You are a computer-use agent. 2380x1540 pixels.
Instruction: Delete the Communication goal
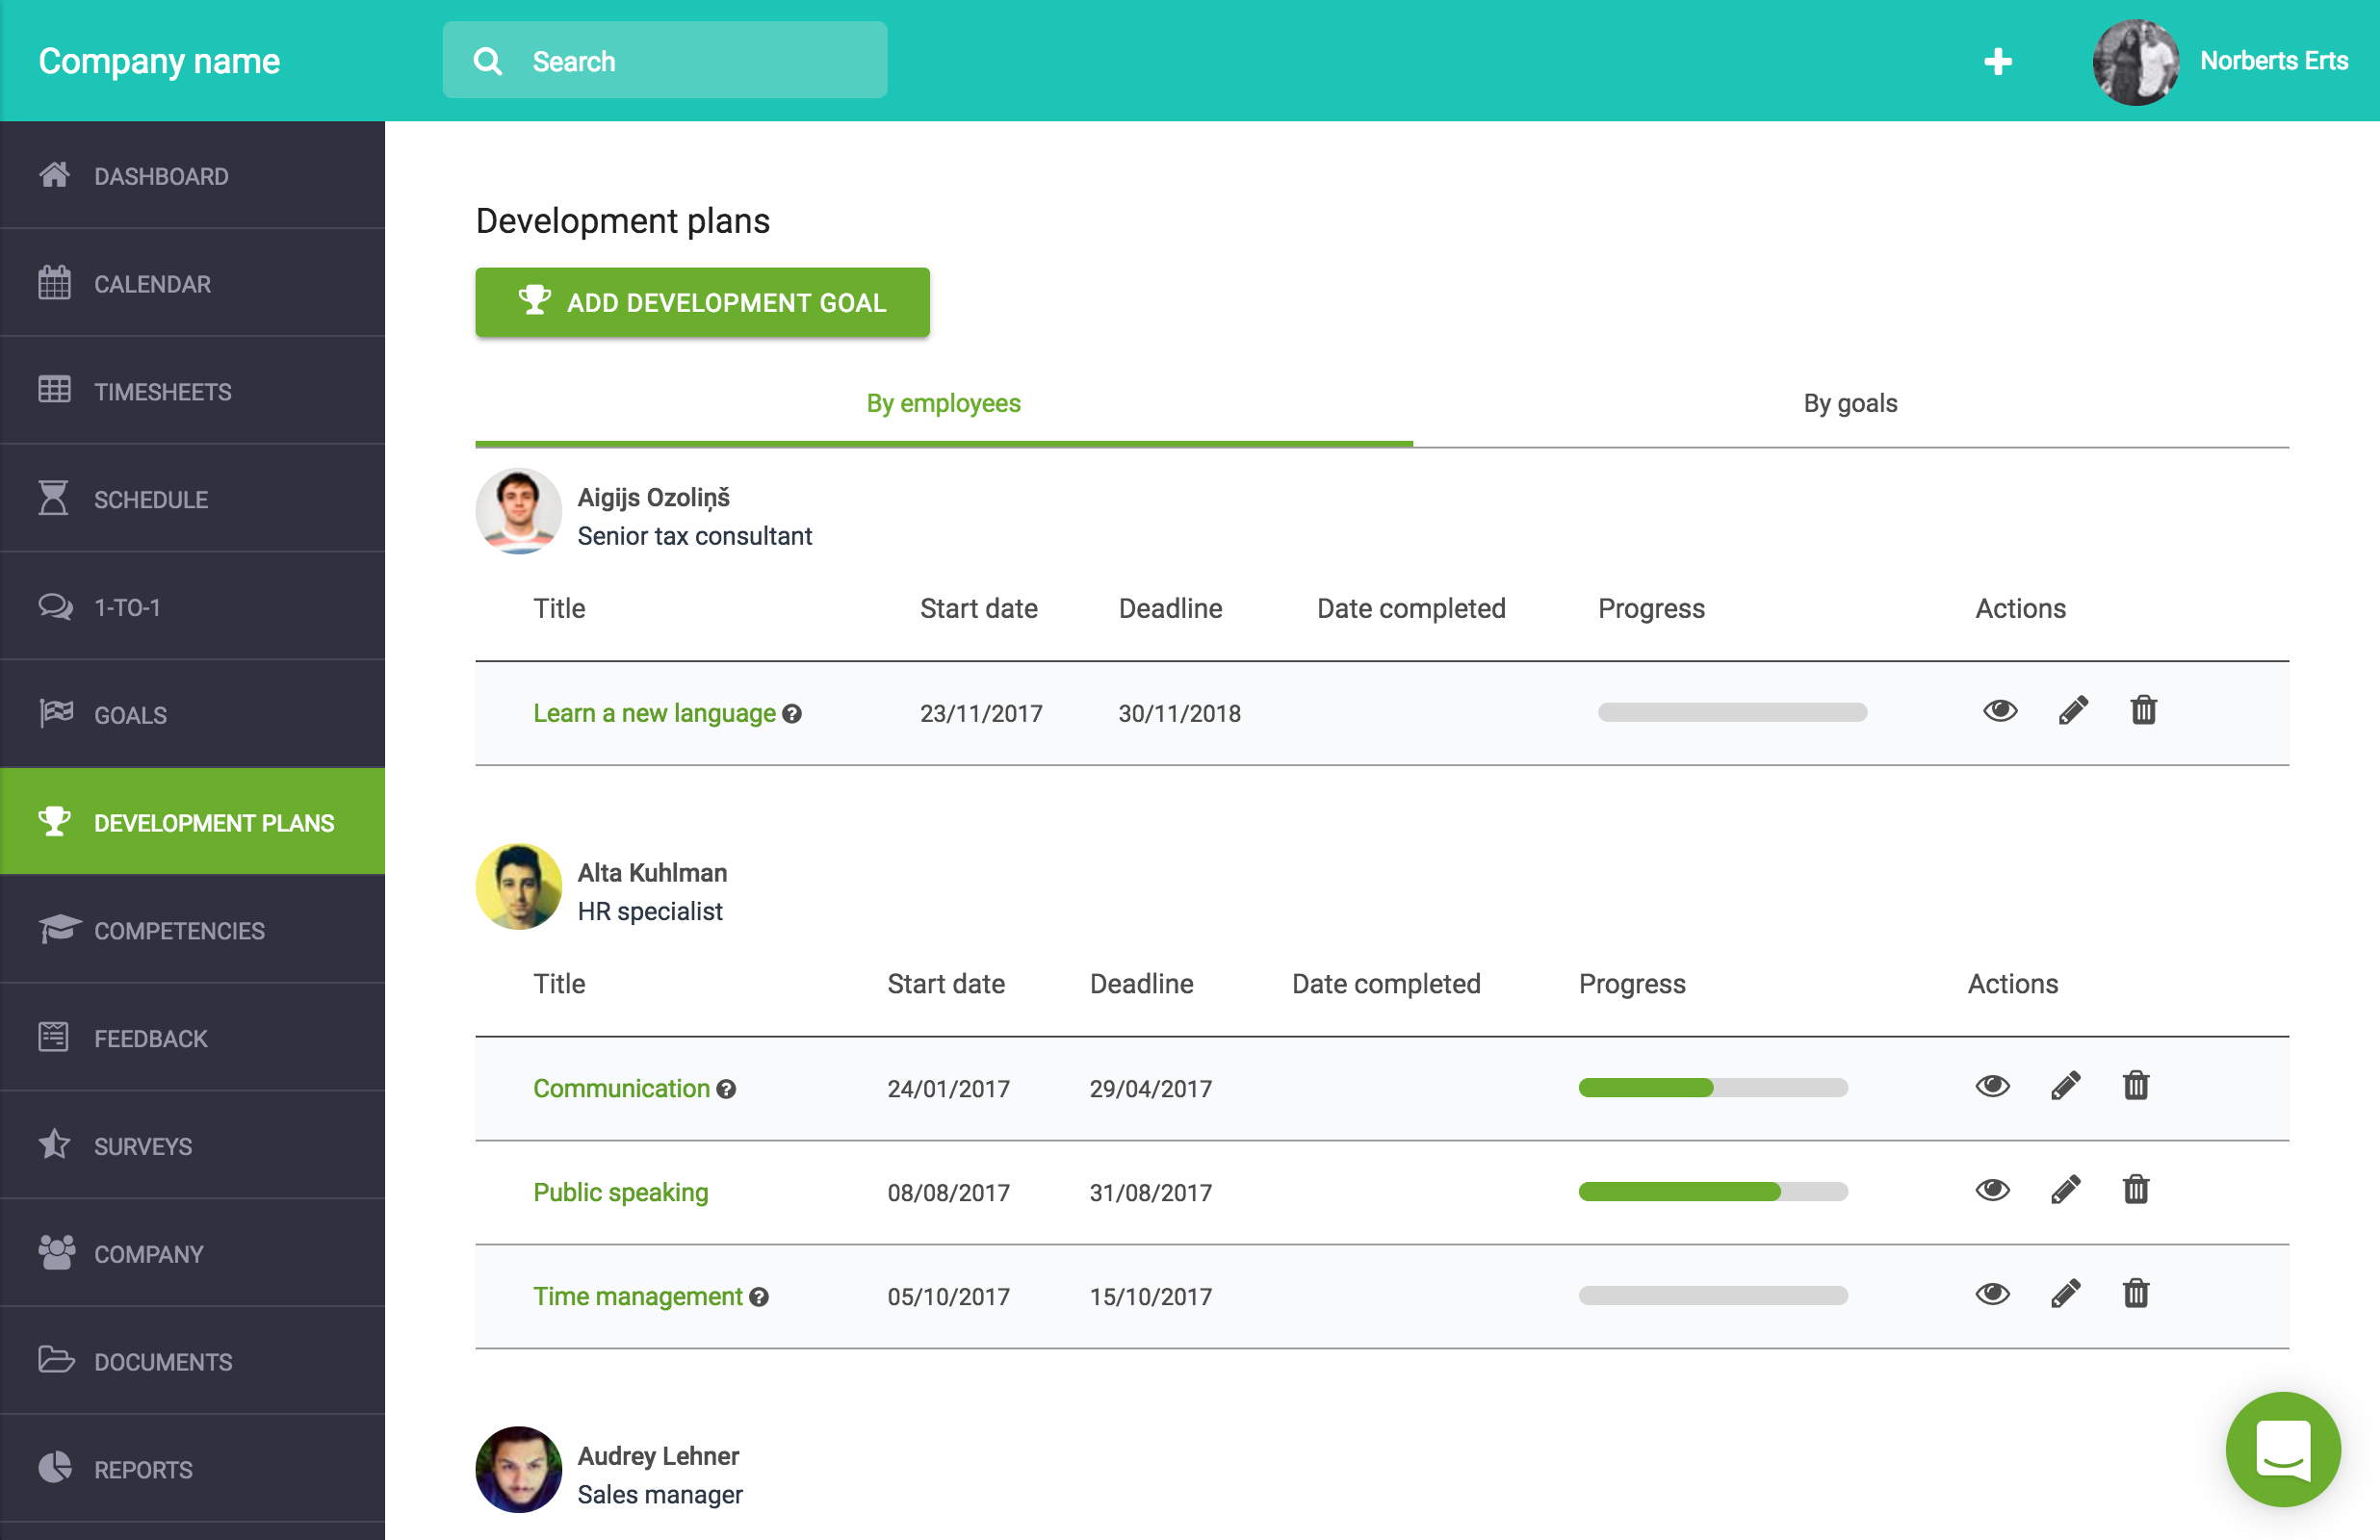2135,1086
